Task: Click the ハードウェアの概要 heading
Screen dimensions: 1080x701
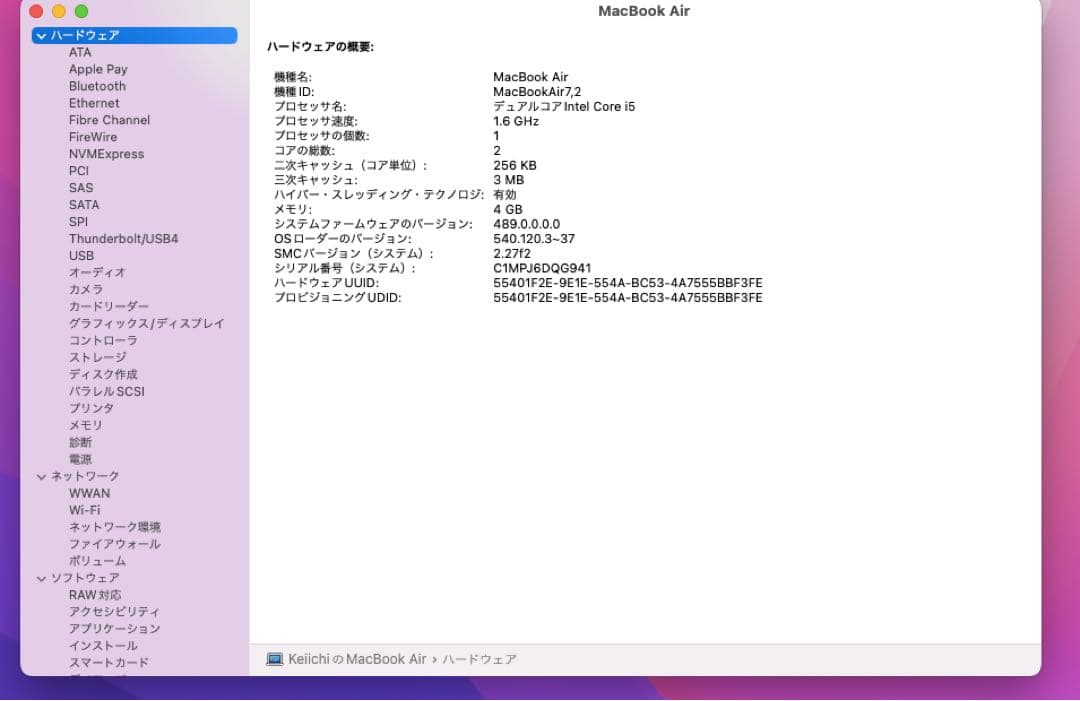Action: point(320,47)
